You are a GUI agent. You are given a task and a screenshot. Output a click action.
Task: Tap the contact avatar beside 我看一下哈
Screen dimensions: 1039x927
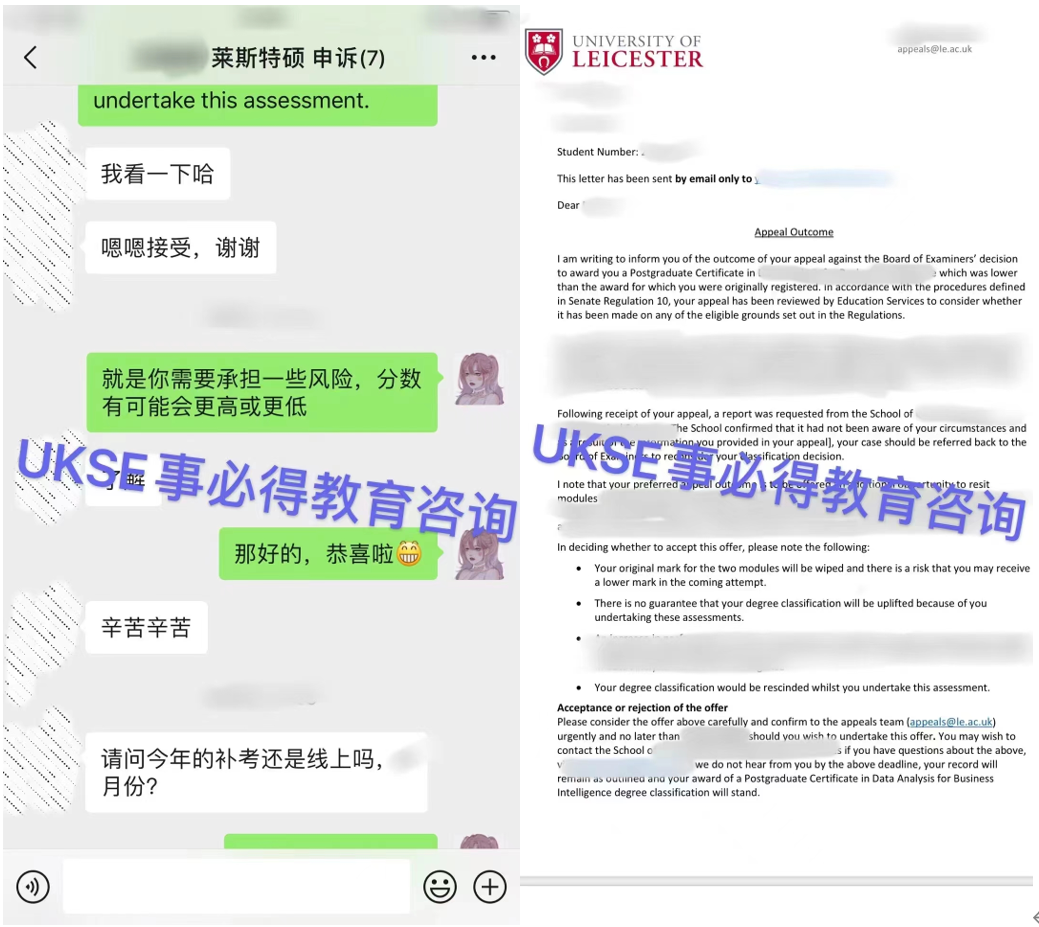pyautogui.click(x=42, y=174)
